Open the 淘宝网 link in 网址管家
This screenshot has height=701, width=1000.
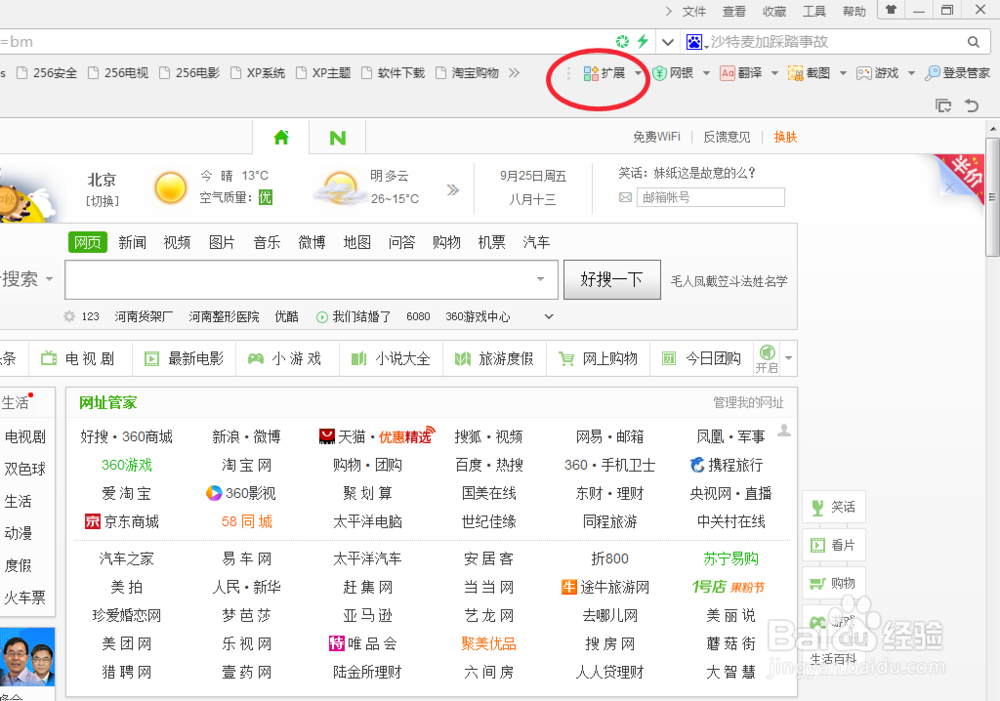point(244,465)
